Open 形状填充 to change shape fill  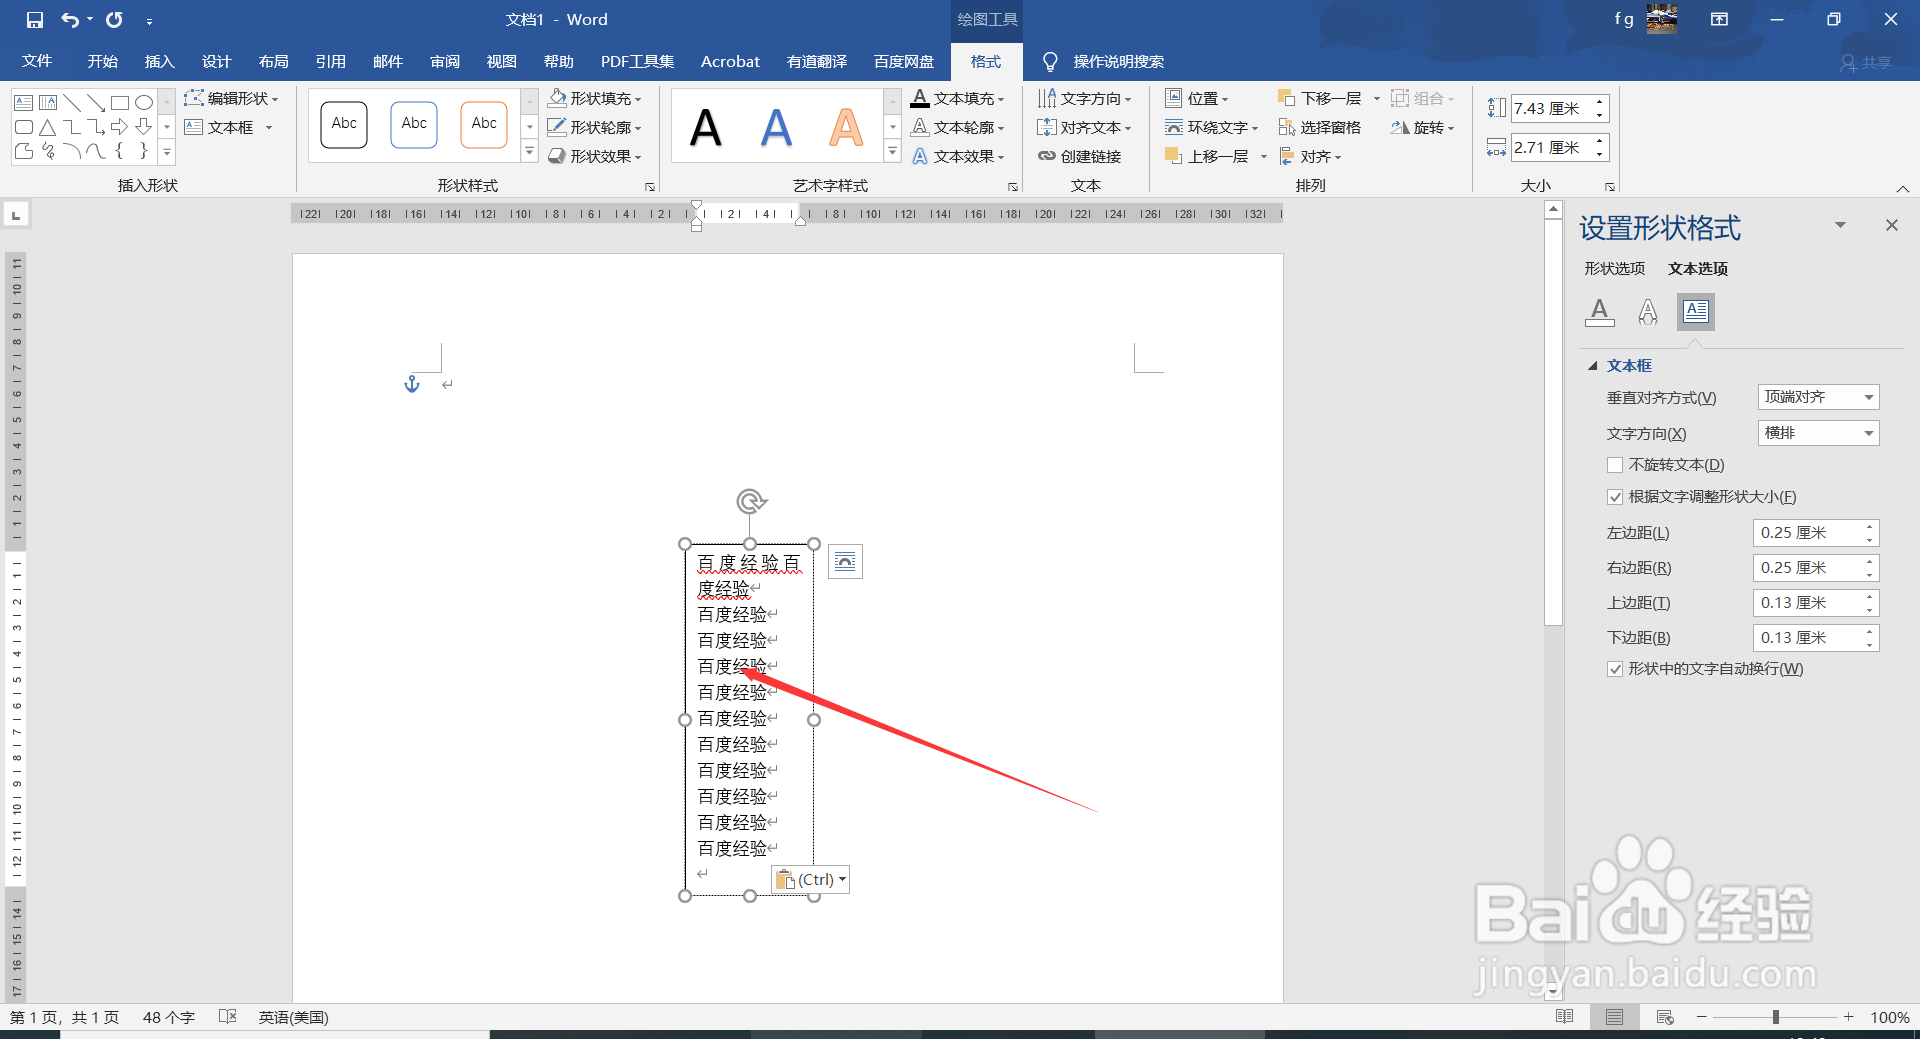click(595, 98)
